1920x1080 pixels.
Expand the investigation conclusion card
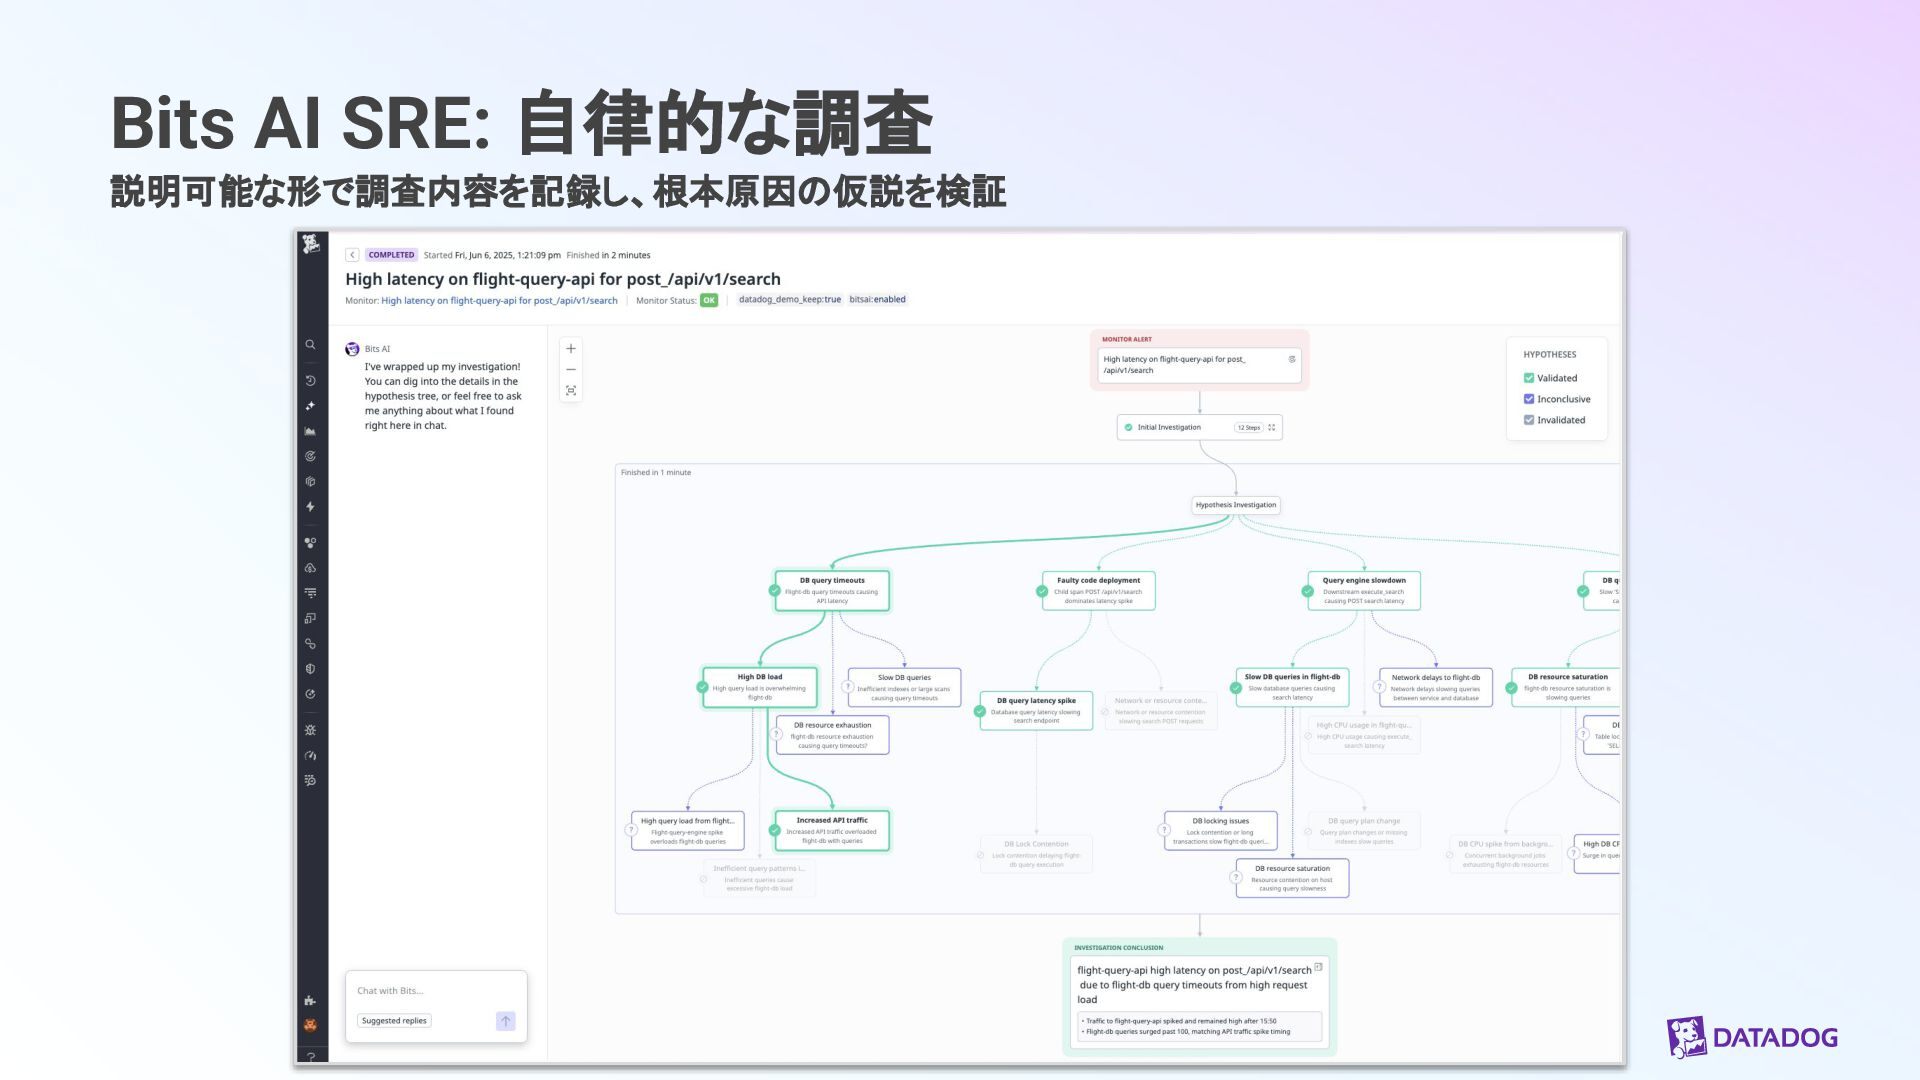point(1318,967)
